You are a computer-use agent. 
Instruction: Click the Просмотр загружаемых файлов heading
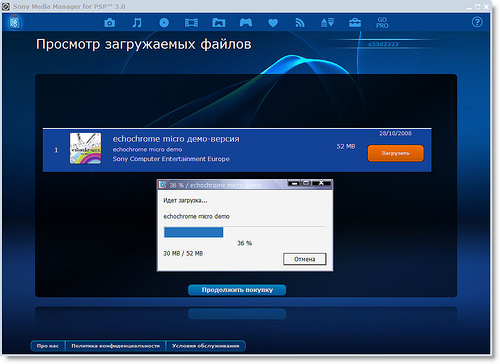click(144, 44)
